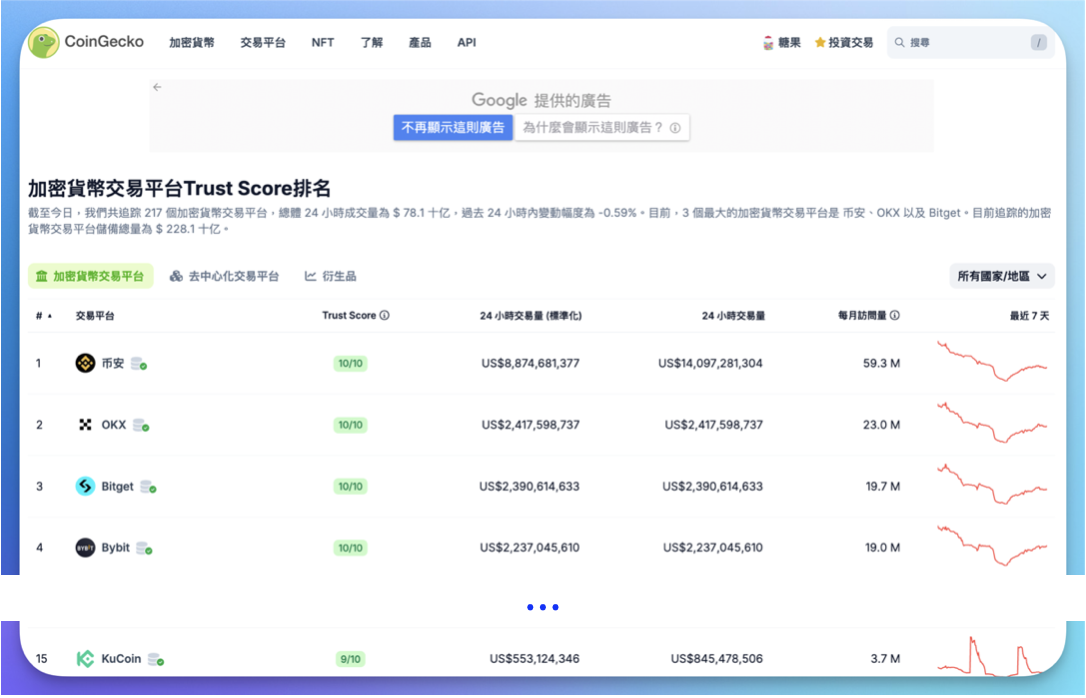Sort by Trust Score column header
Viewport: 1086px width, 698px height.
click(348, 315)
